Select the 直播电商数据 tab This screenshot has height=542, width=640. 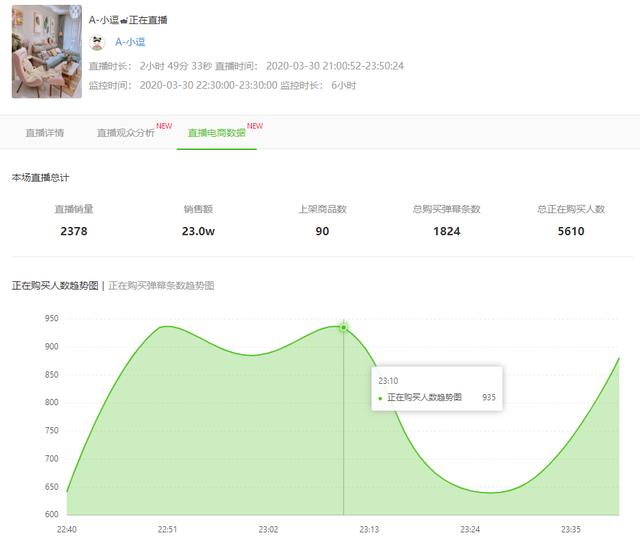(217, 133)
